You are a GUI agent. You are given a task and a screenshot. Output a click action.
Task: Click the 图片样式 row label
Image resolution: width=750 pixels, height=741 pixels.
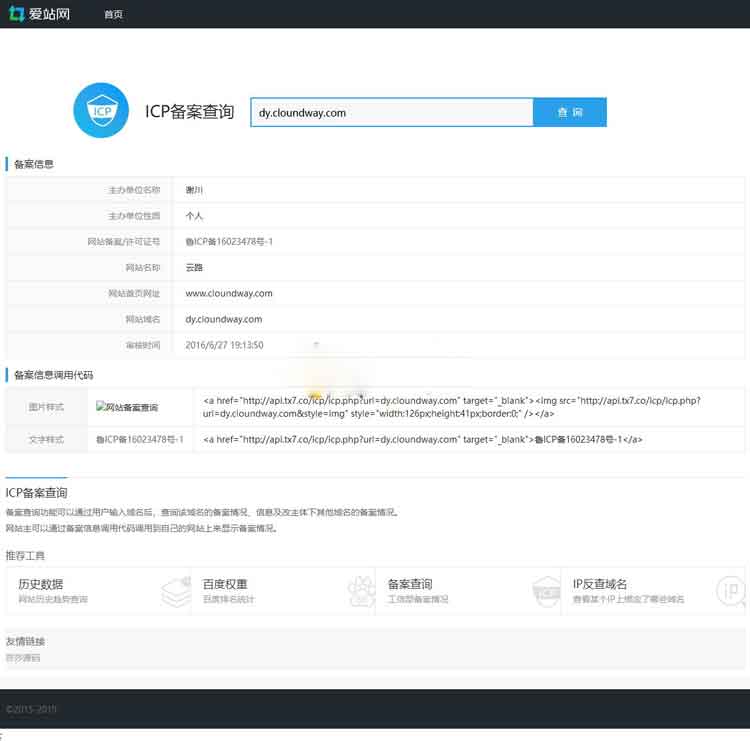coord(46,407)
